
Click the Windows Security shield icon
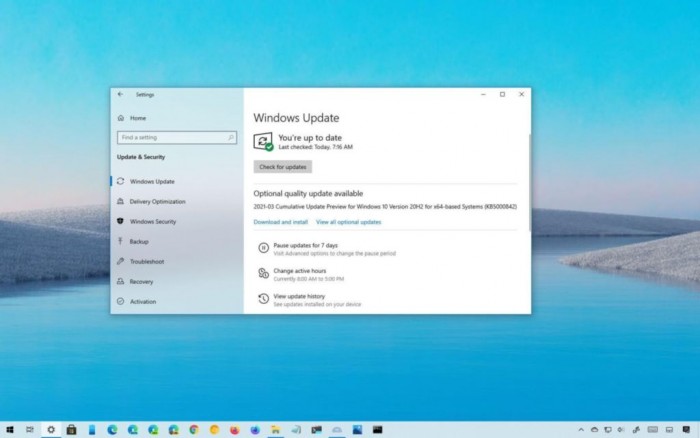[x=121, y=221]
